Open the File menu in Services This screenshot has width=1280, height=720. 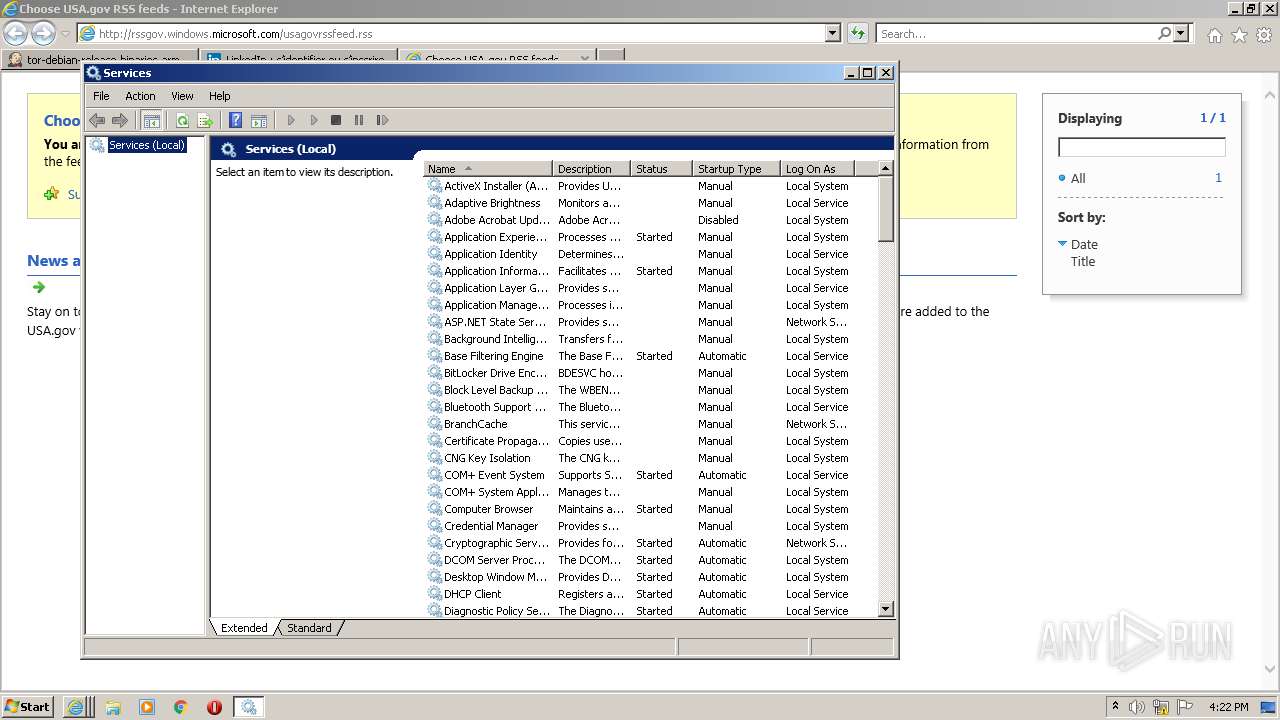101,96
